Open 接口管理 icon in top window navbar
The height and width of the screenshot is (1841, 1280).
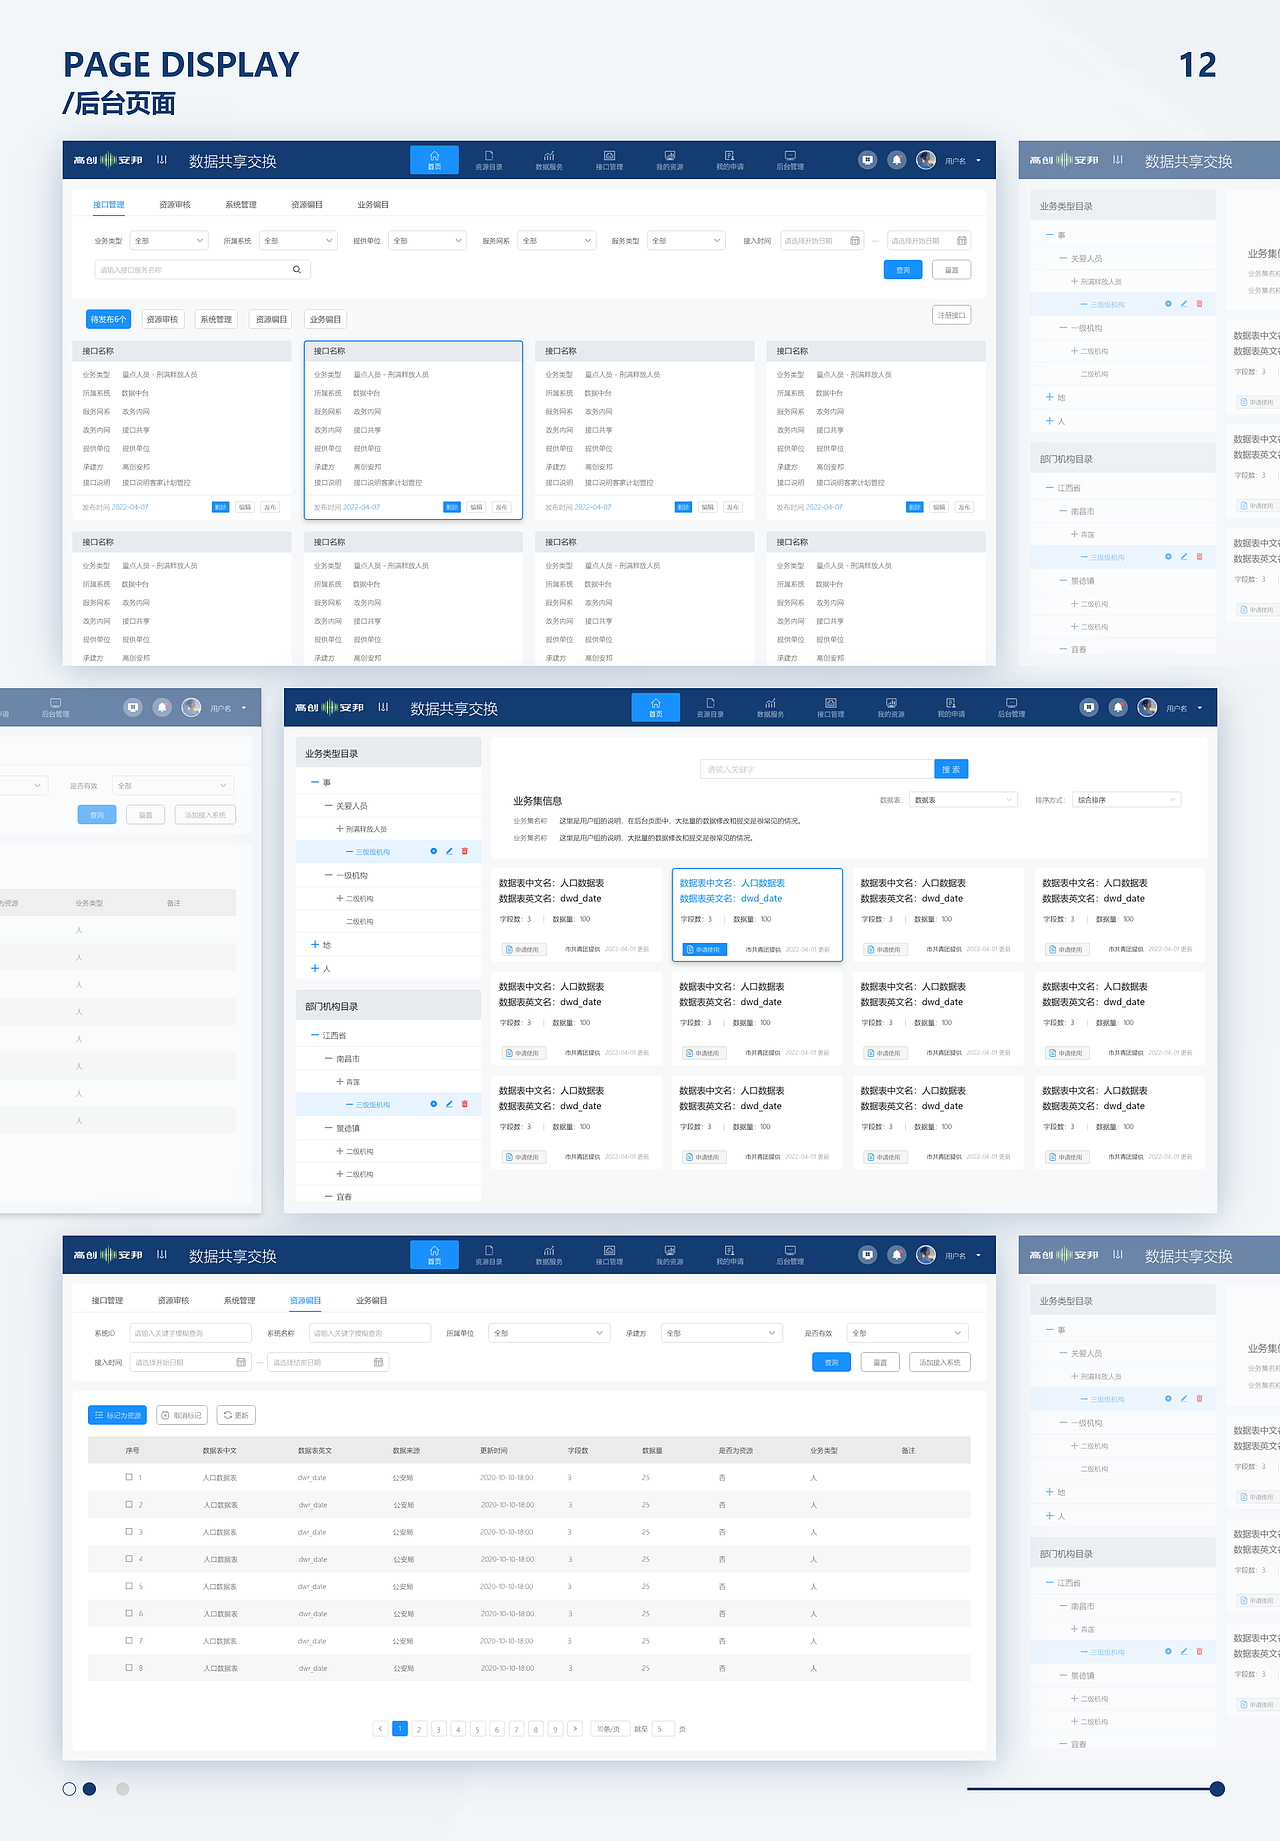point(609,160)
